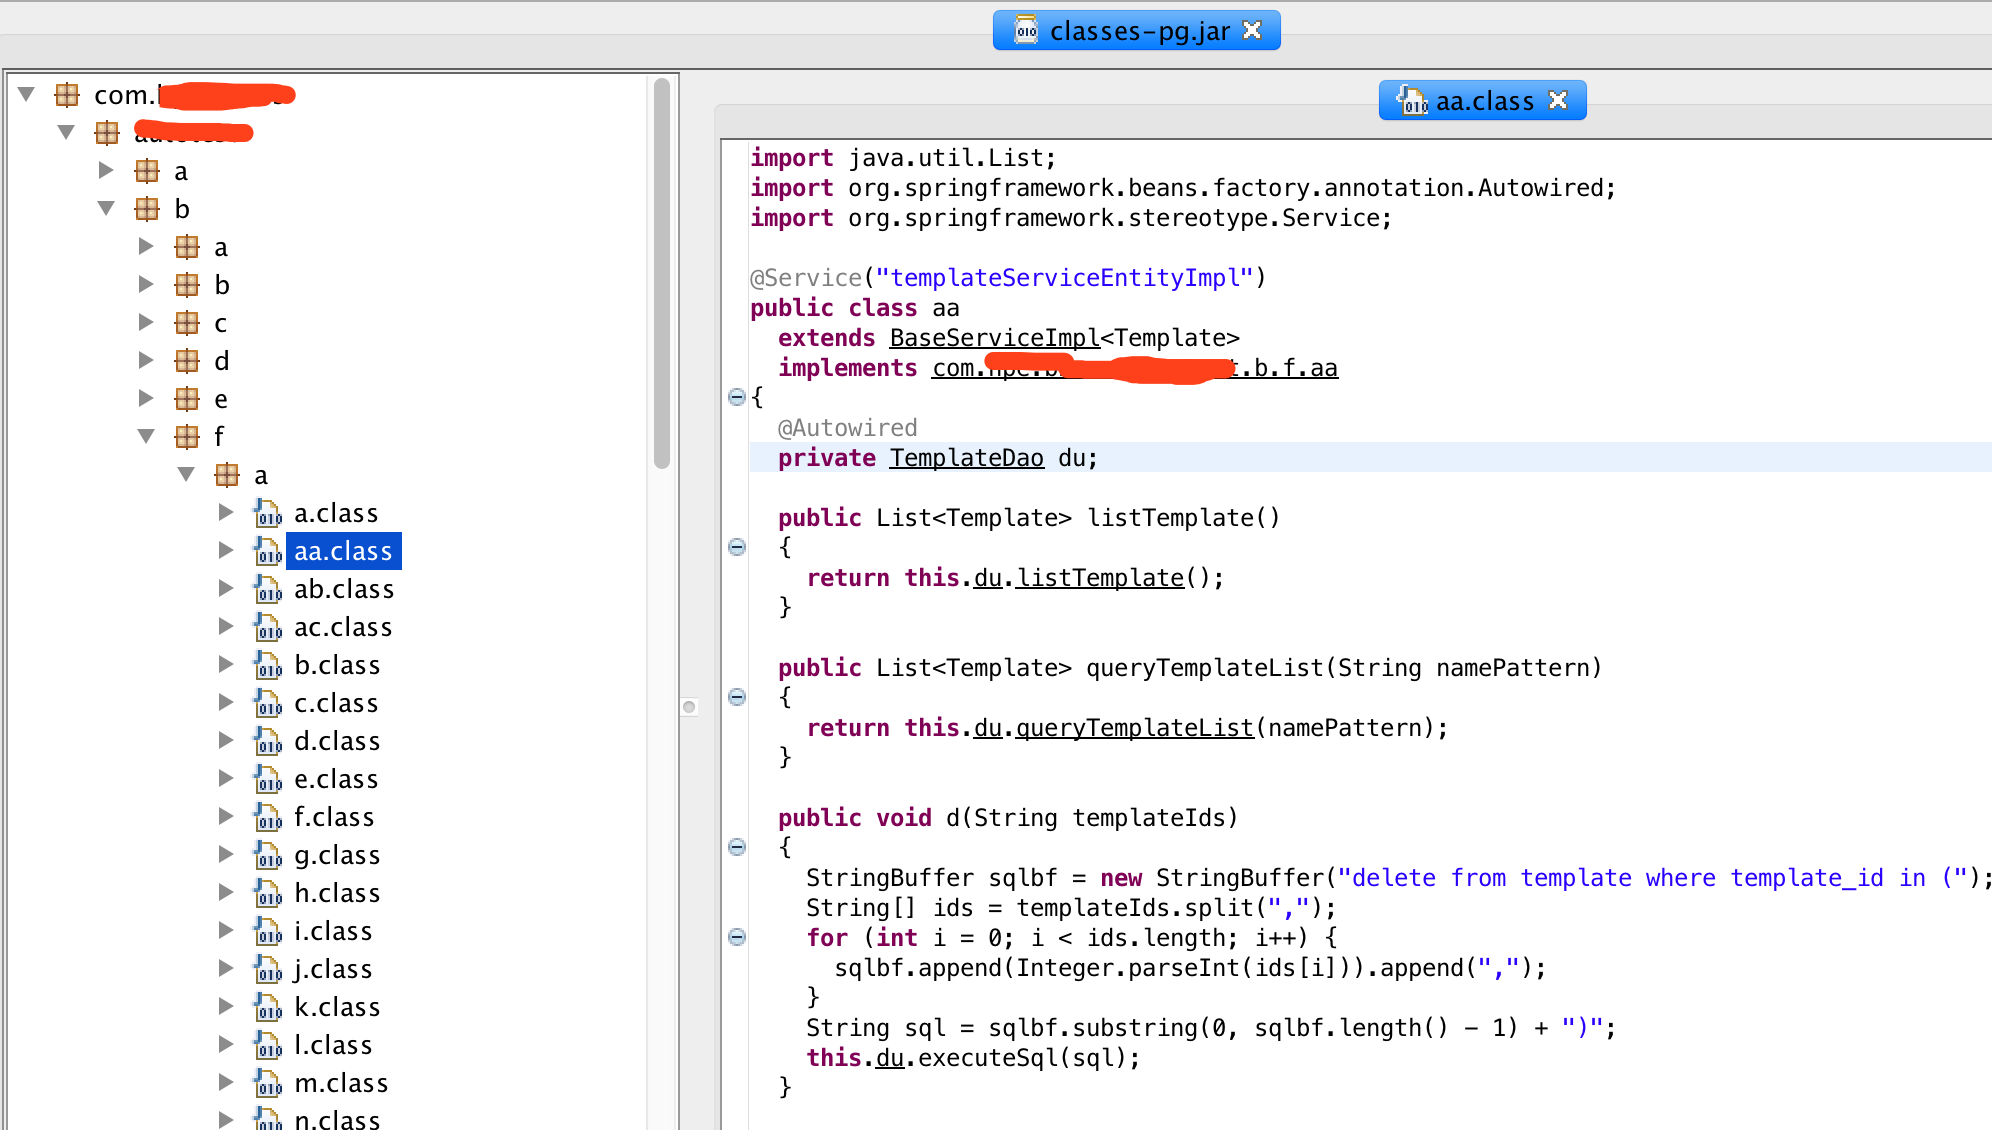Click the class icon on the aa.class tab
This screenshot has width=1992, height=1130.
point(1412,100)
